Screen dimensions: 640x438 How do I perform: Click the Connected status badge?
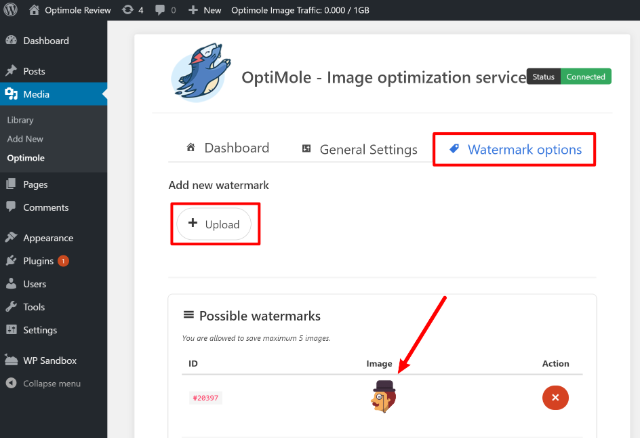point(586,76)
